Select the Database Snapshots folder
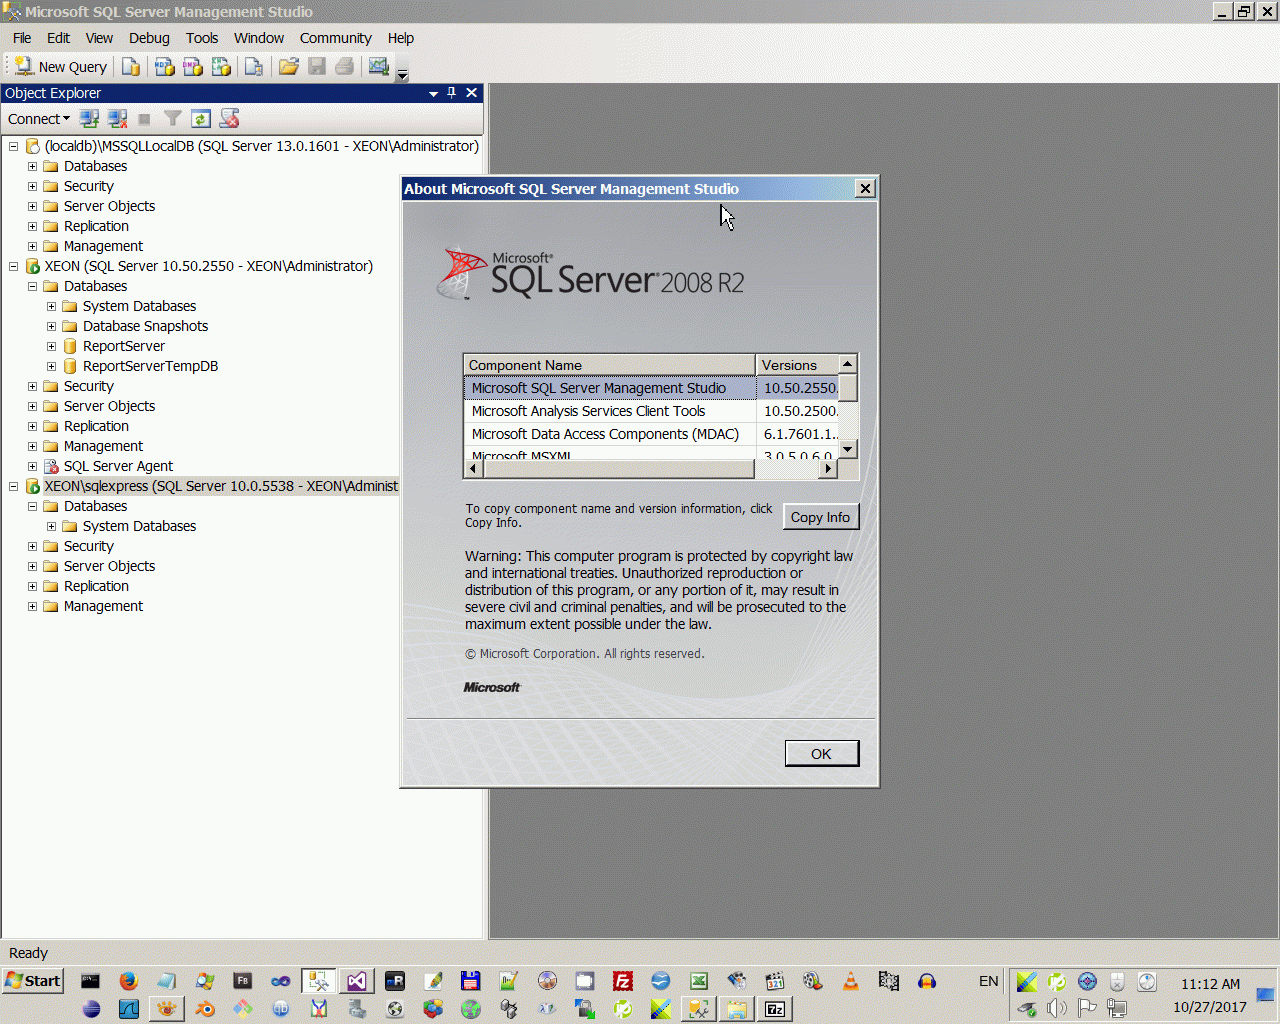Image resolution: width=1280 pixels, height=1024 pixels. pos(145,326)
